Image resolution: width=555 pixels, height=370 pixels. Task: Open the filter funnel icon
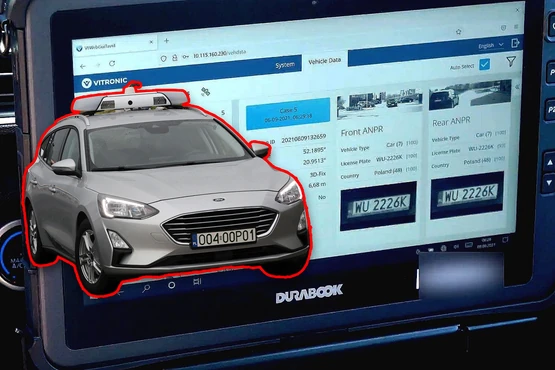coord(510,61)
